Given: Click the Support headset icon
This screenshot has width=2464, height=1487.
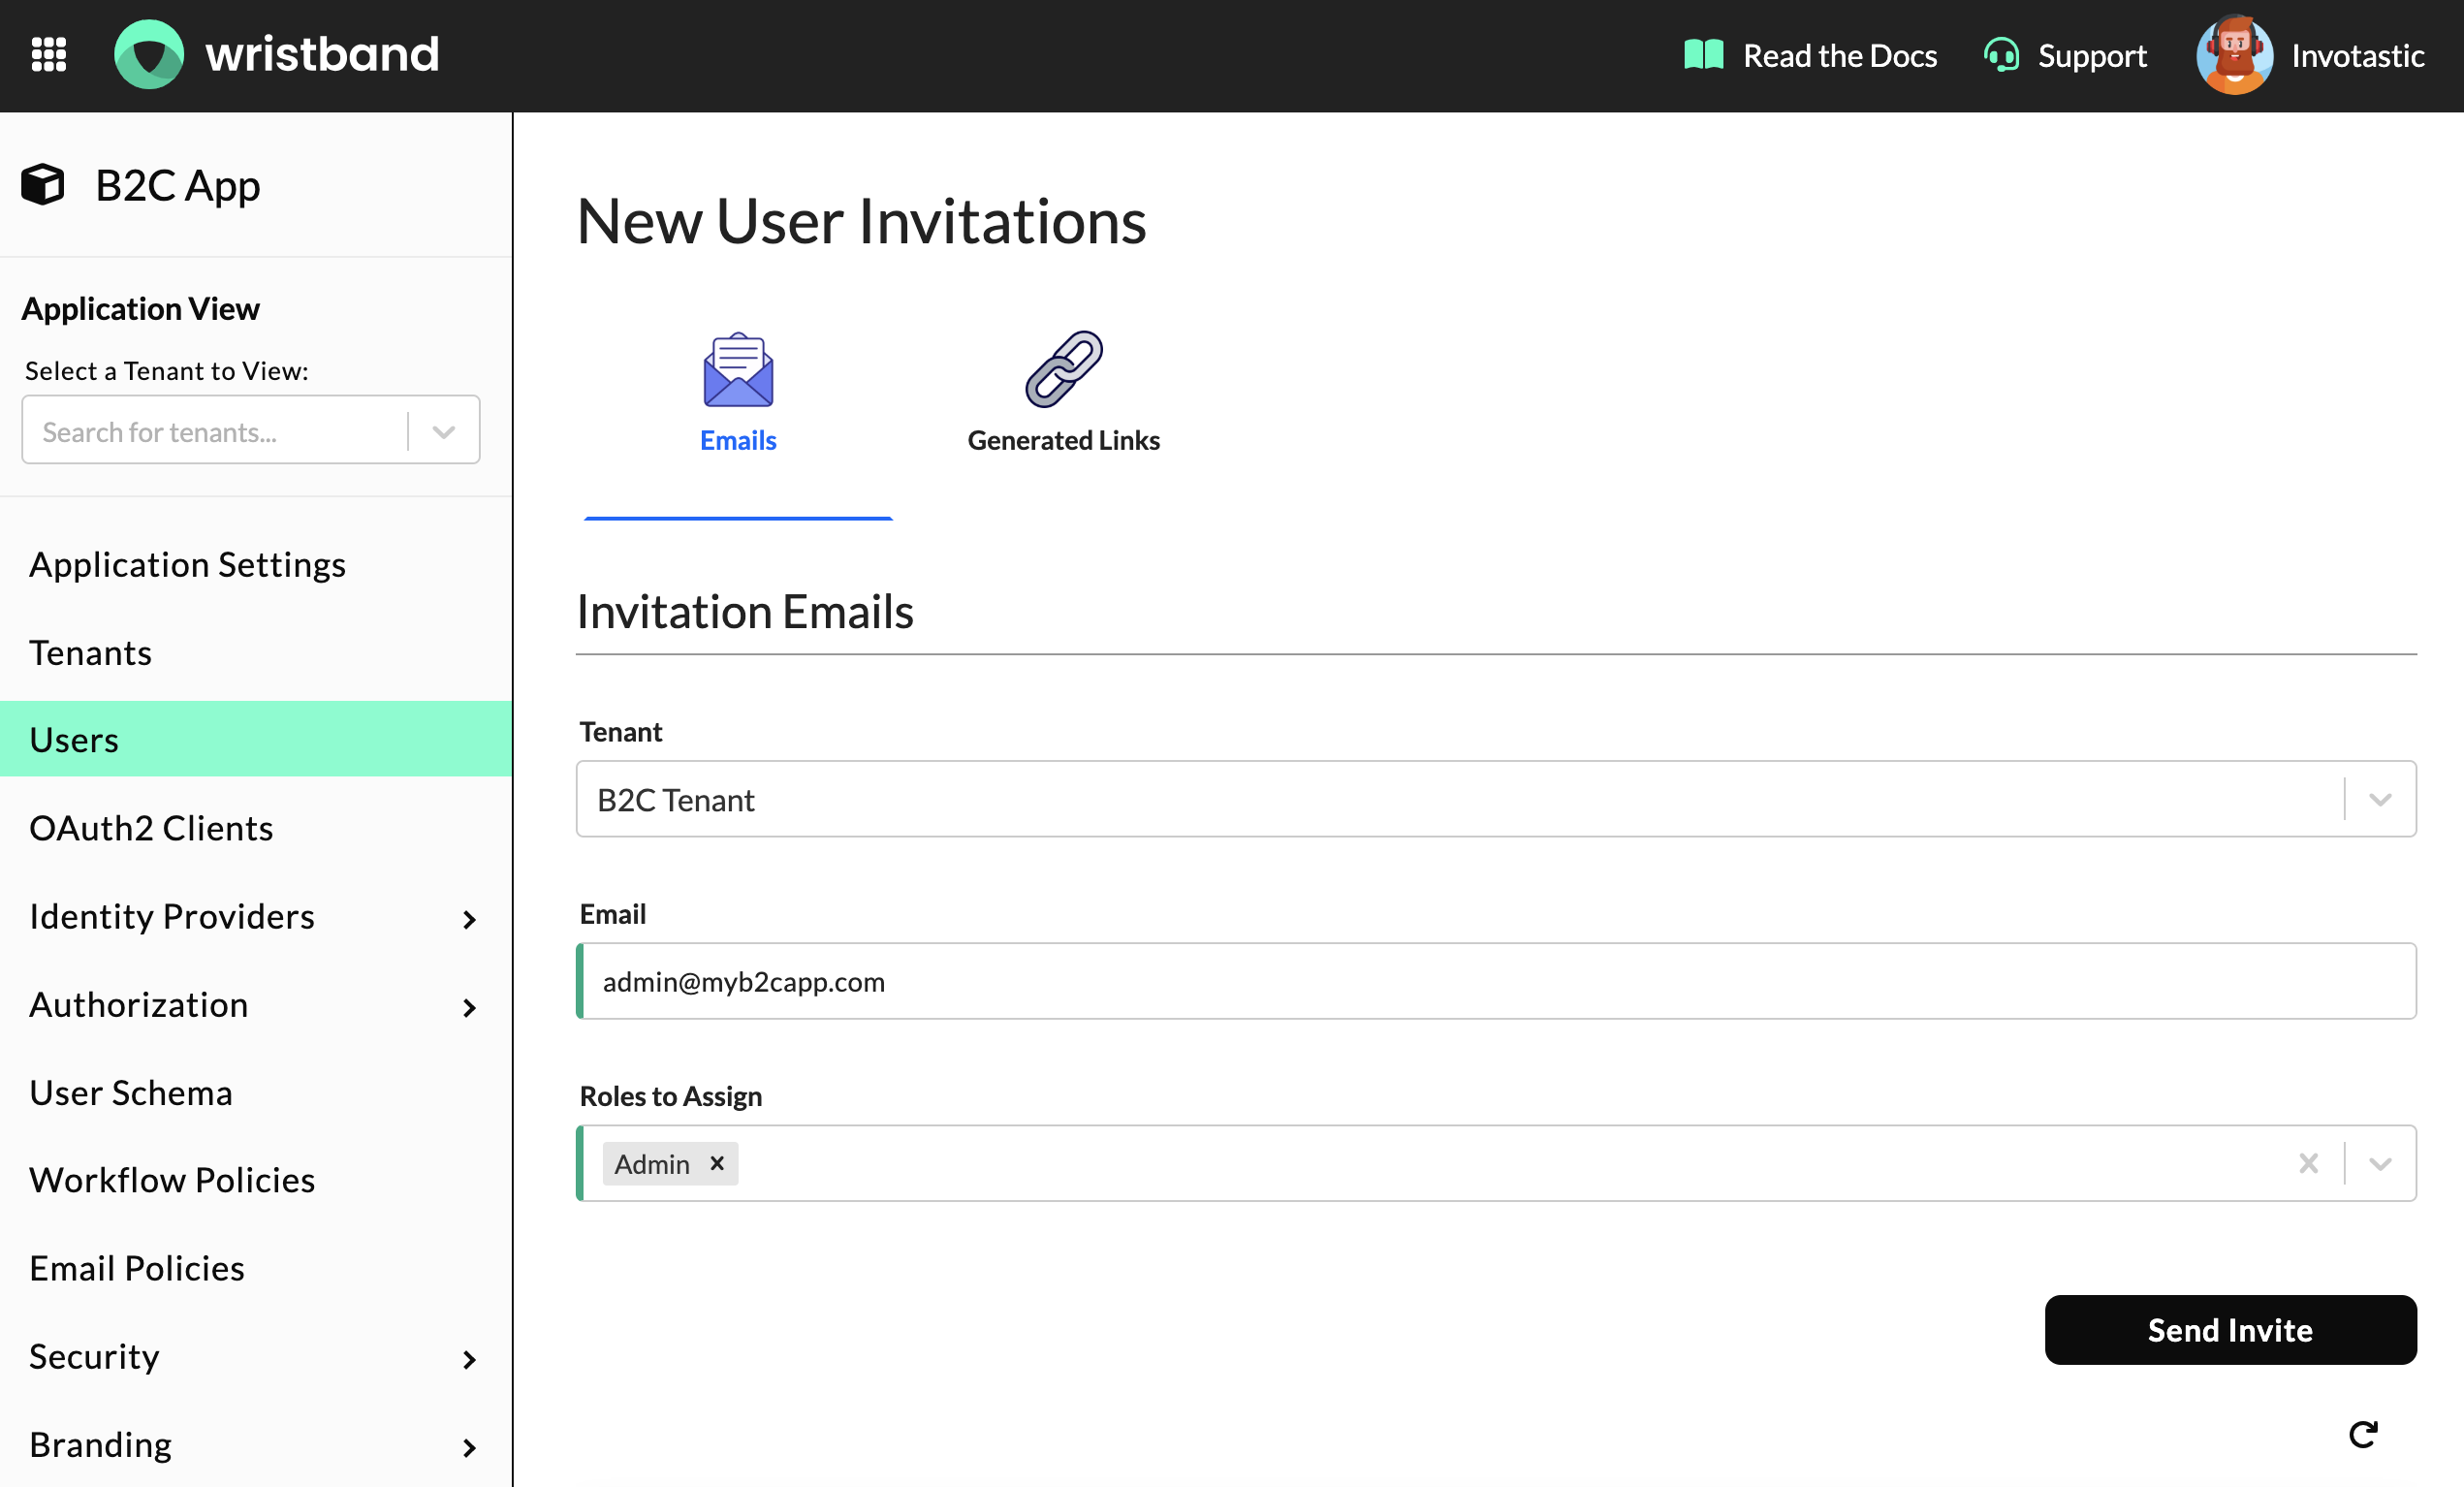Looking at the screenshot, I should coord(2001,55).
